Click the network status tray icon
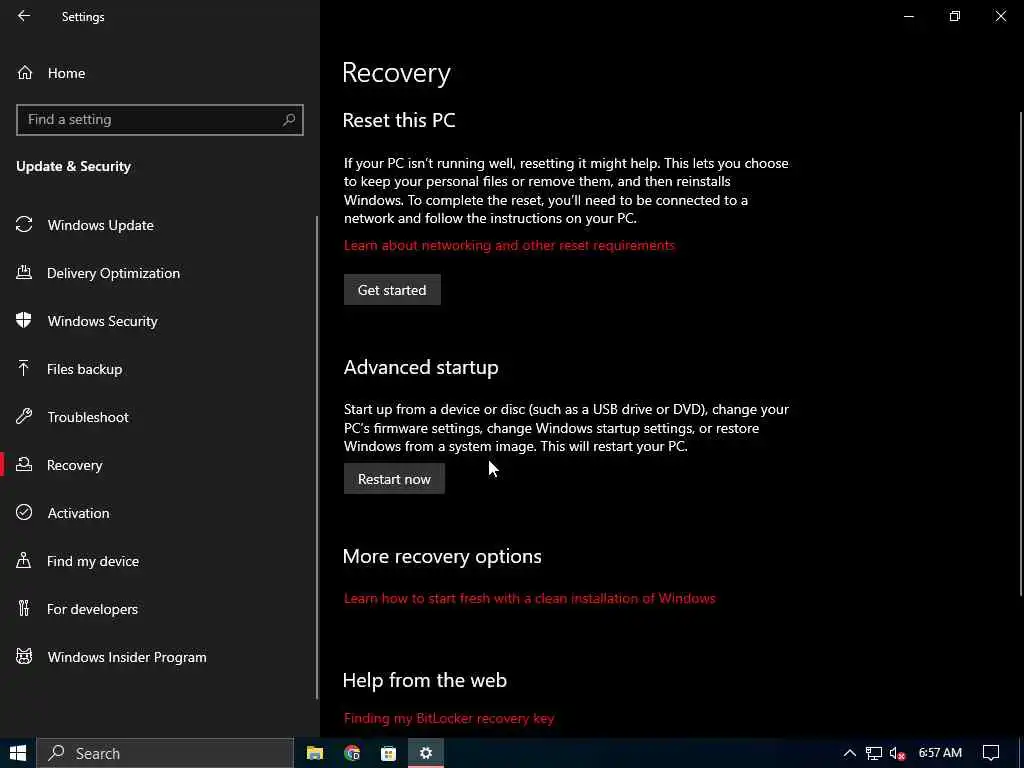 pos(874,753)
